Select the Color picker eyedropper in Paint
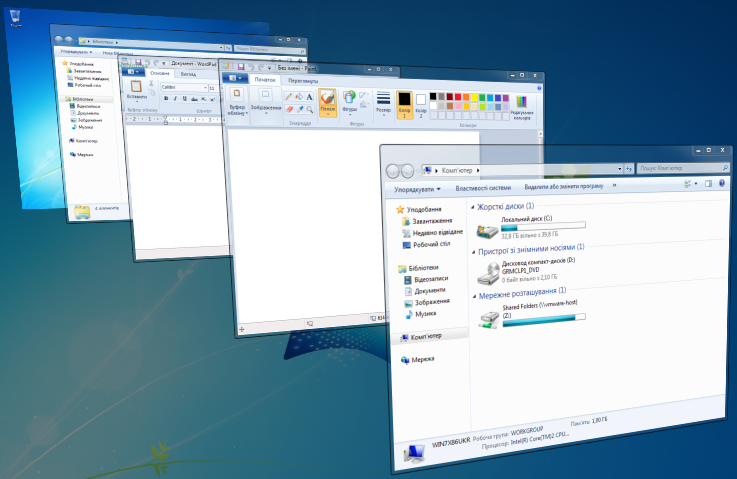 point(299,109)
